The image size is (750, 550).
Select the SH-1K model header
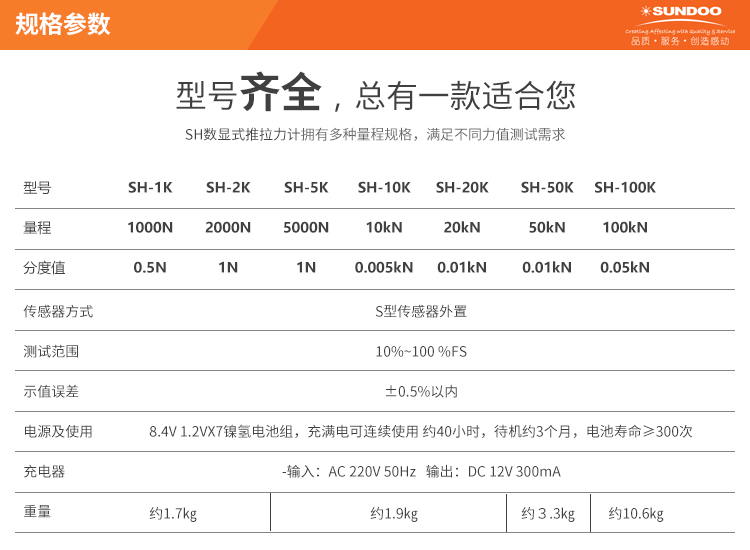pyautogui.click(x=150, y=187)
